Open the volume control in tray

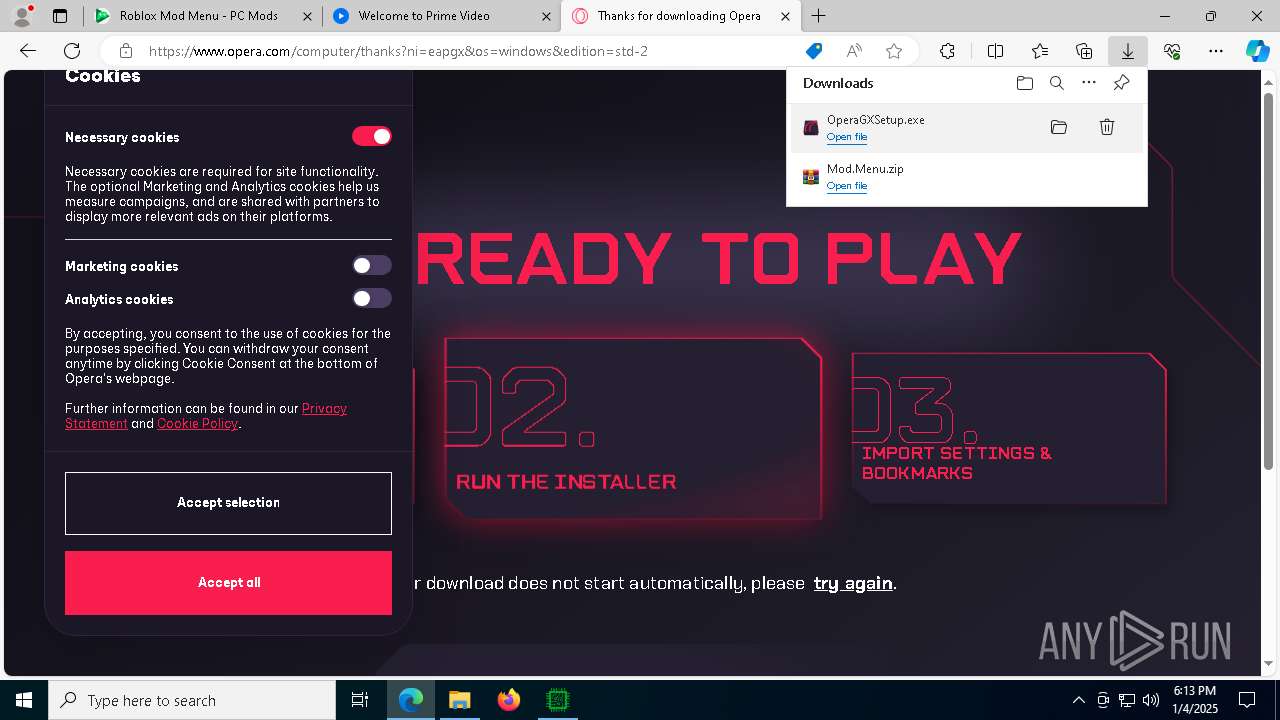1151,700
